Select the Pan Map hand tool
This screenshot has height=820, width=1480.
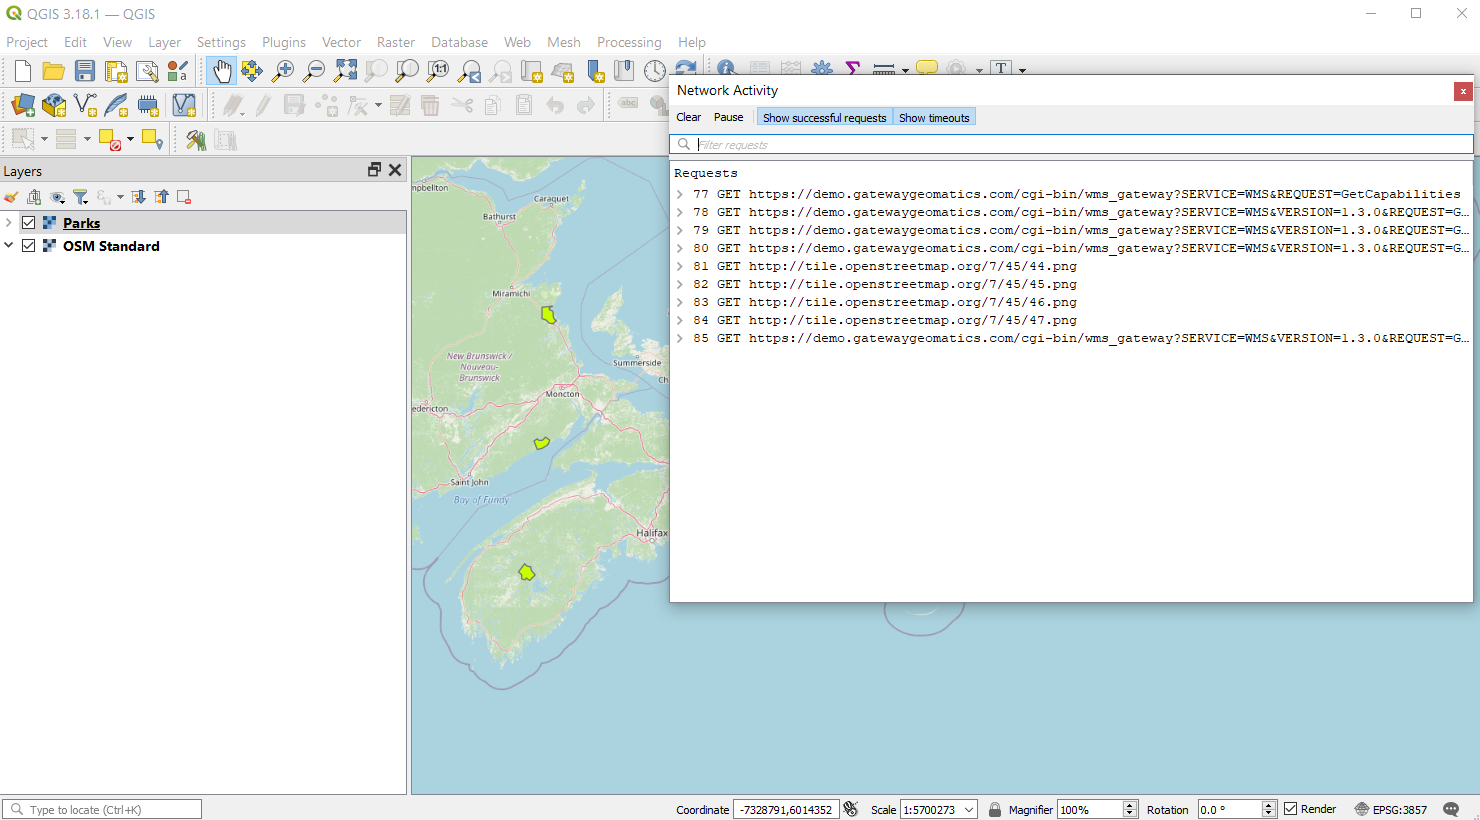tap(221, 71)
